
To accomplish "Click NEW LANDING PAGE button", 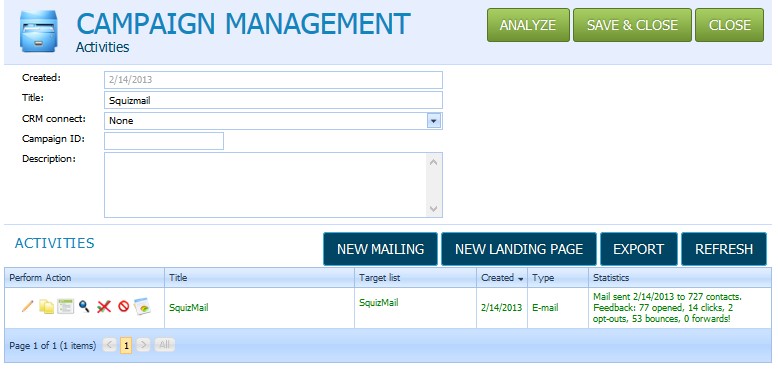I will pyautogui.click(x=519, y=249).
